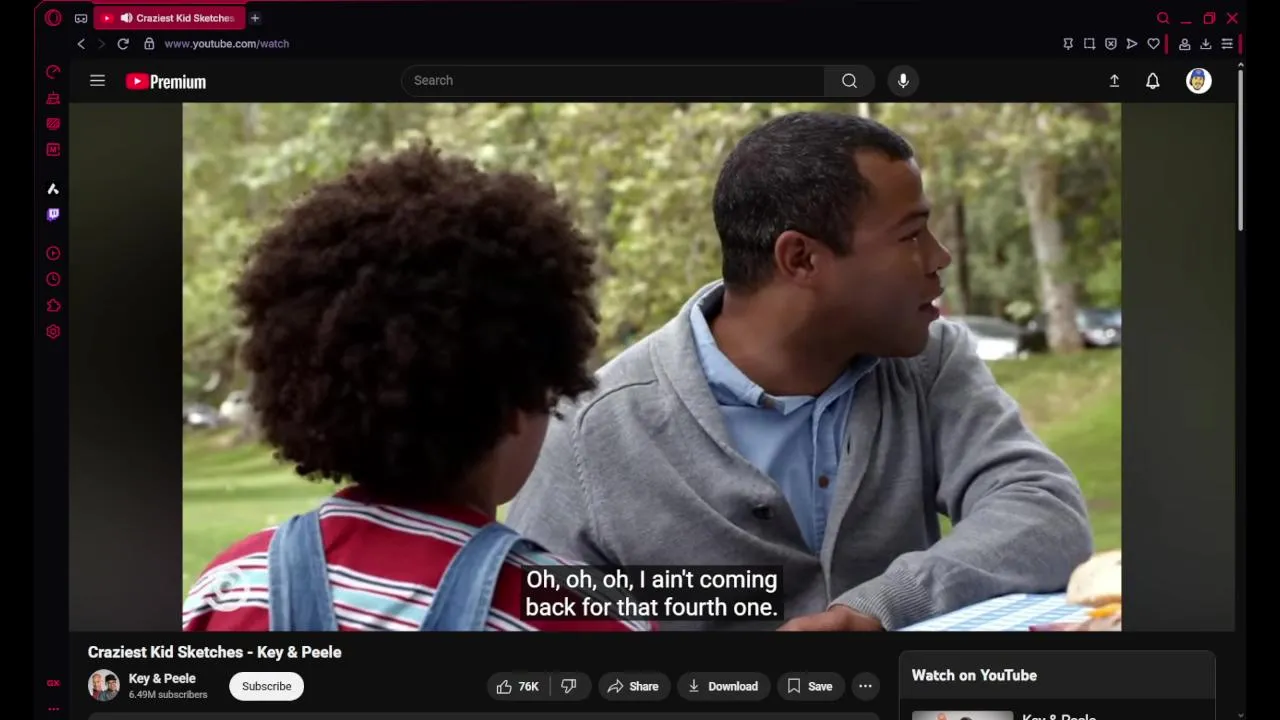Open the Key & Peele channel avatar
Screen dimensions: 1280x720
[104, 686]
